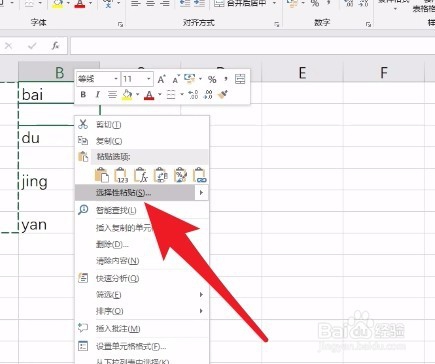Click the standard Paste clipboard option icon
Viewport: 435px width, 364px height.
tap(102, 175)
